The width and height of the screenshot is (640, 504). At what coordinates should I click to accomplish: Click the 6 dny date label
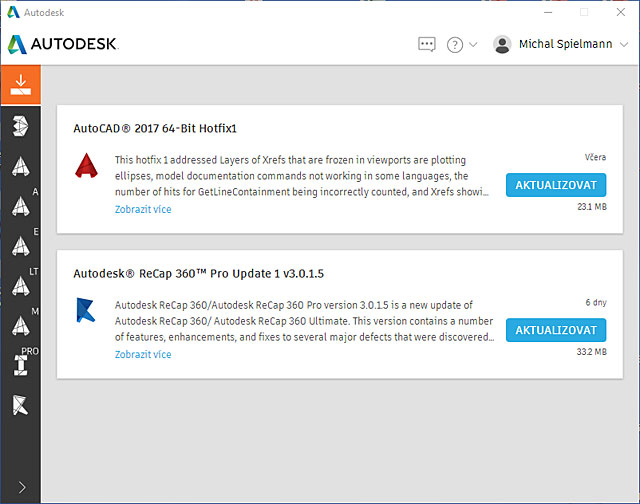click(596, 302)
